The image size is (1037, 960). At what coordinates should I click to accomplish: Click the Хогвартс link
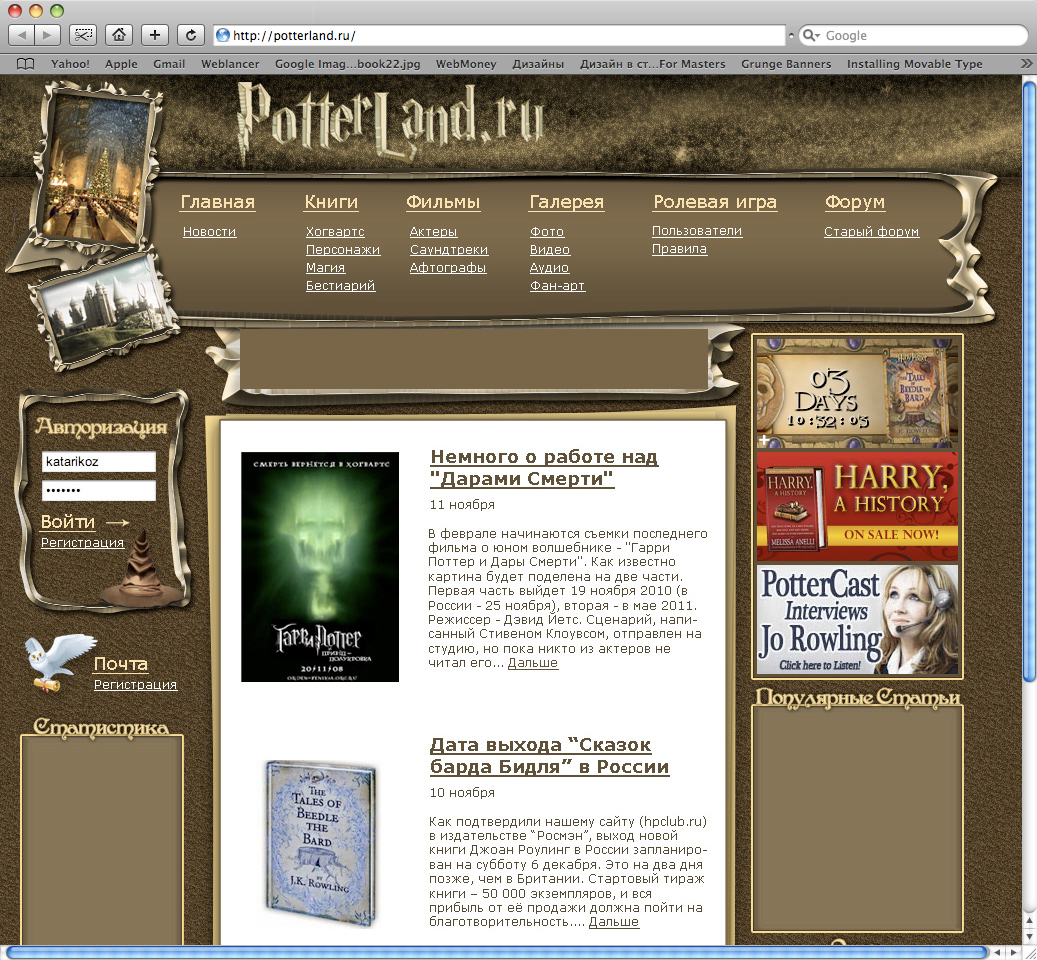pos(335,232)
